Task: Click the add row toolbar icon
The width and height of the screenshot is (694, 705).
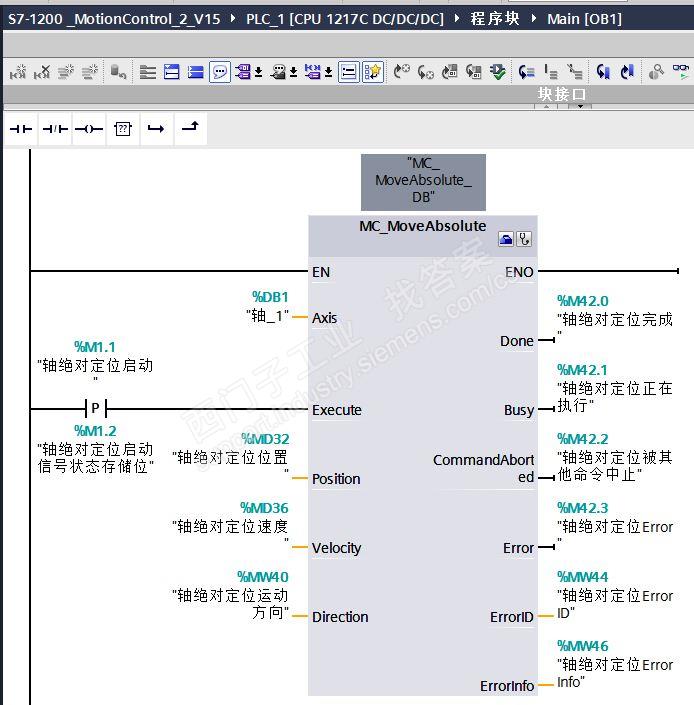Action: (x=90, y=72)
